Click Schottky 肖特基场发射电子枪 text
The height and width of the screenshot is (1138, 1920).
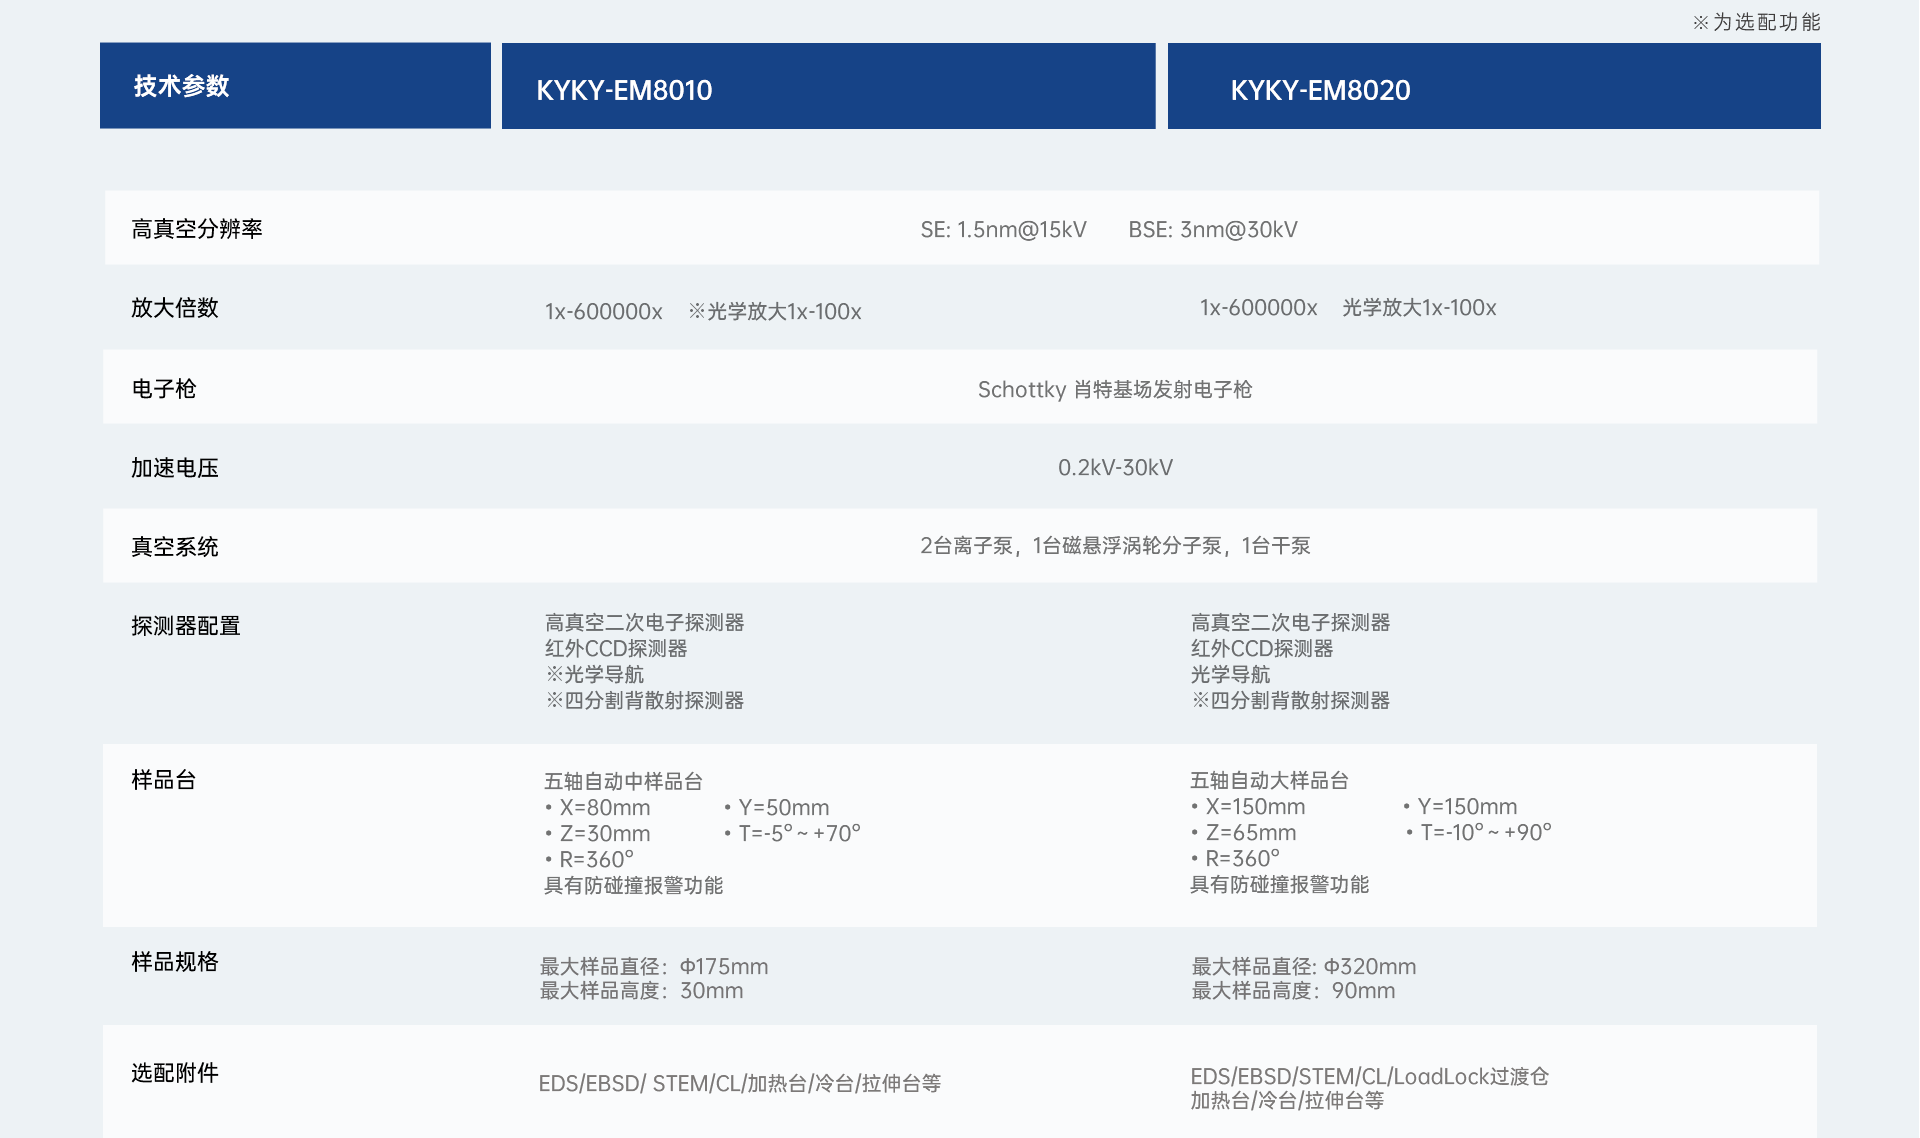click(1115, 390)
